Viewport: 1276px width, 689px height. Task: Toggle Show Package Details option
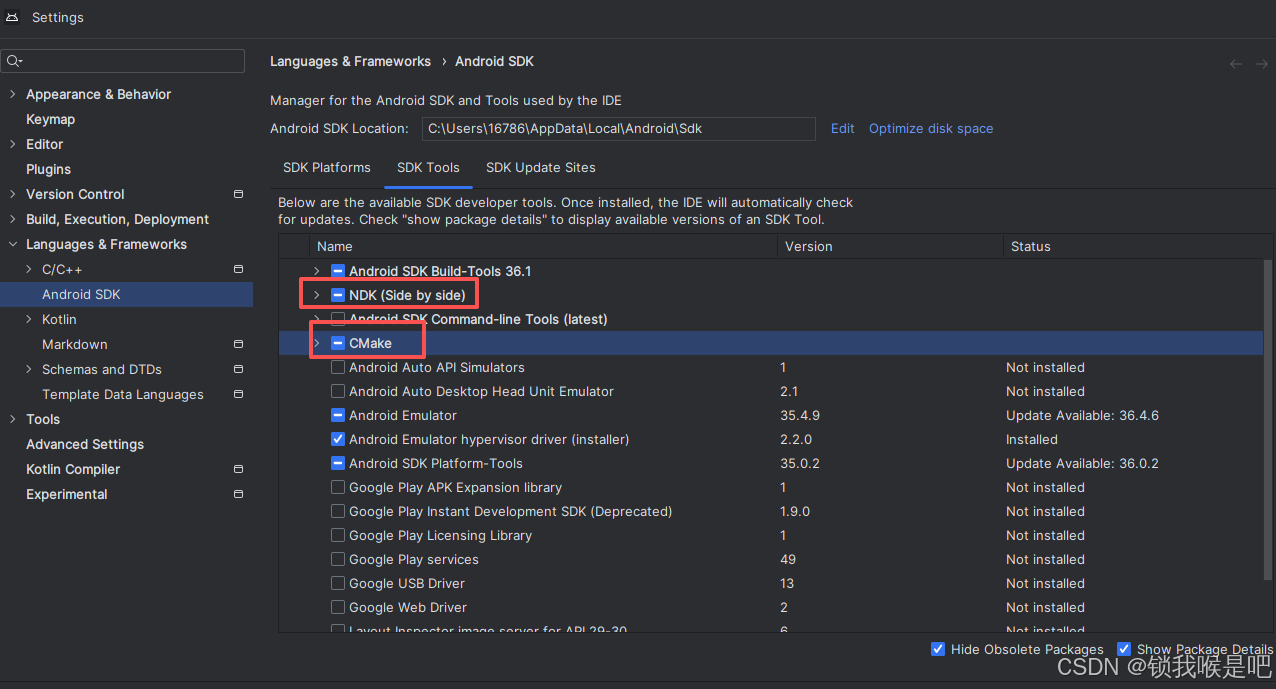tap(1124, 649)
